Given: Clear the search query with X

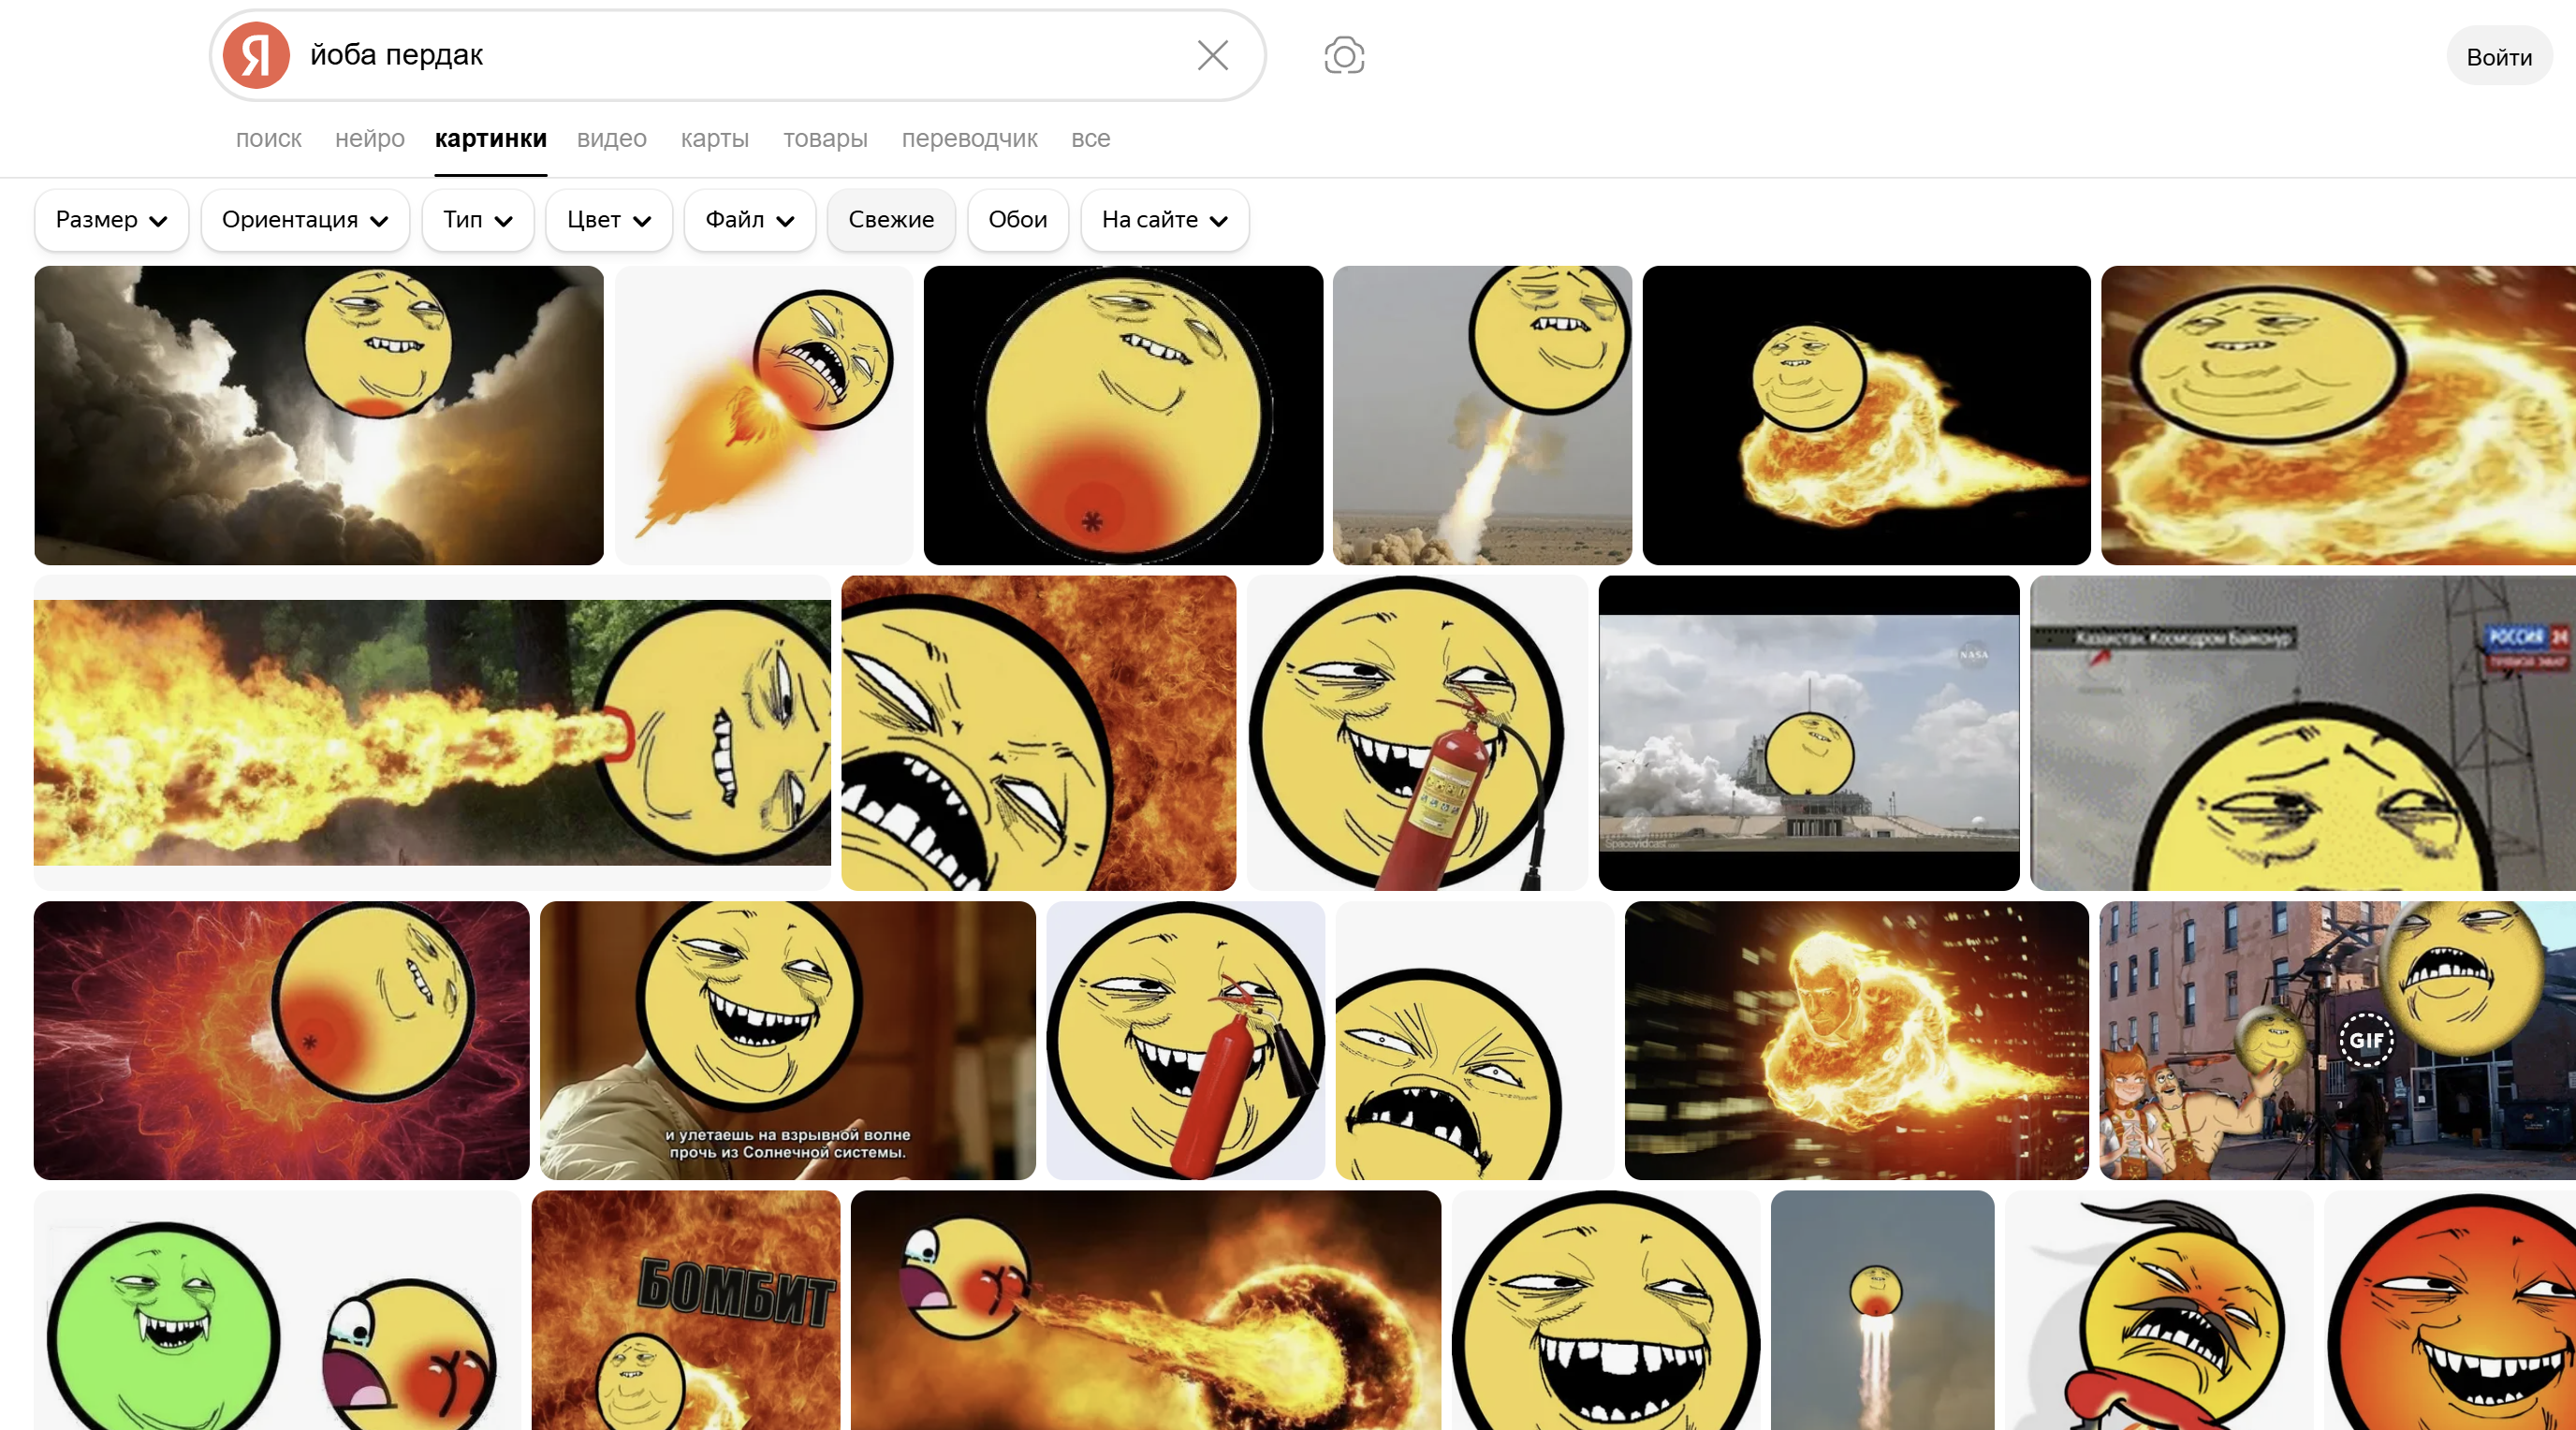Looking at the screenshot, I should (x=1212, y=55).
